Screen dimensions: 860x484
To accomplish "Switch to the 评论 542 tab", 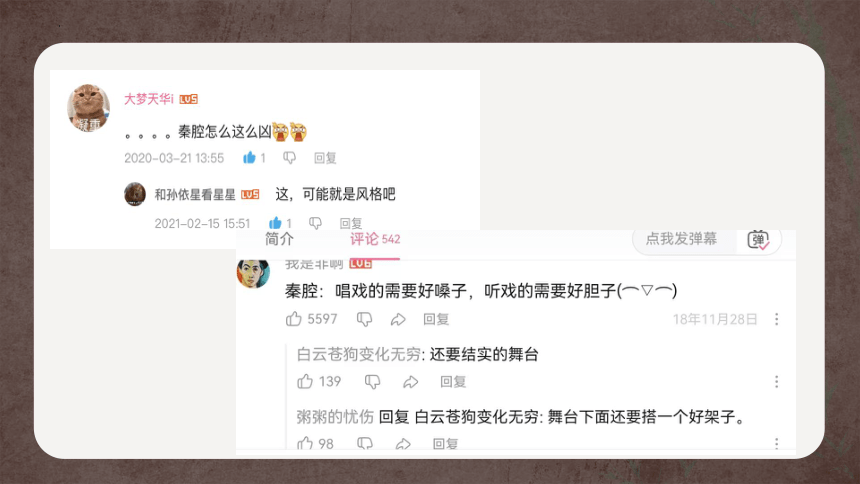I will [375, 239].
